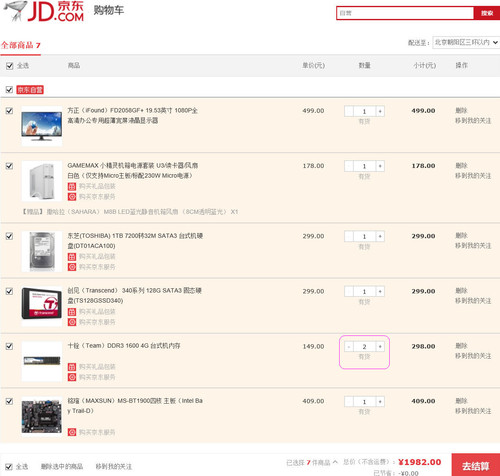This screenshot has width=500, height=476.
Task: Toggle the select-all checkbox in header row
Action: (10, 66)
